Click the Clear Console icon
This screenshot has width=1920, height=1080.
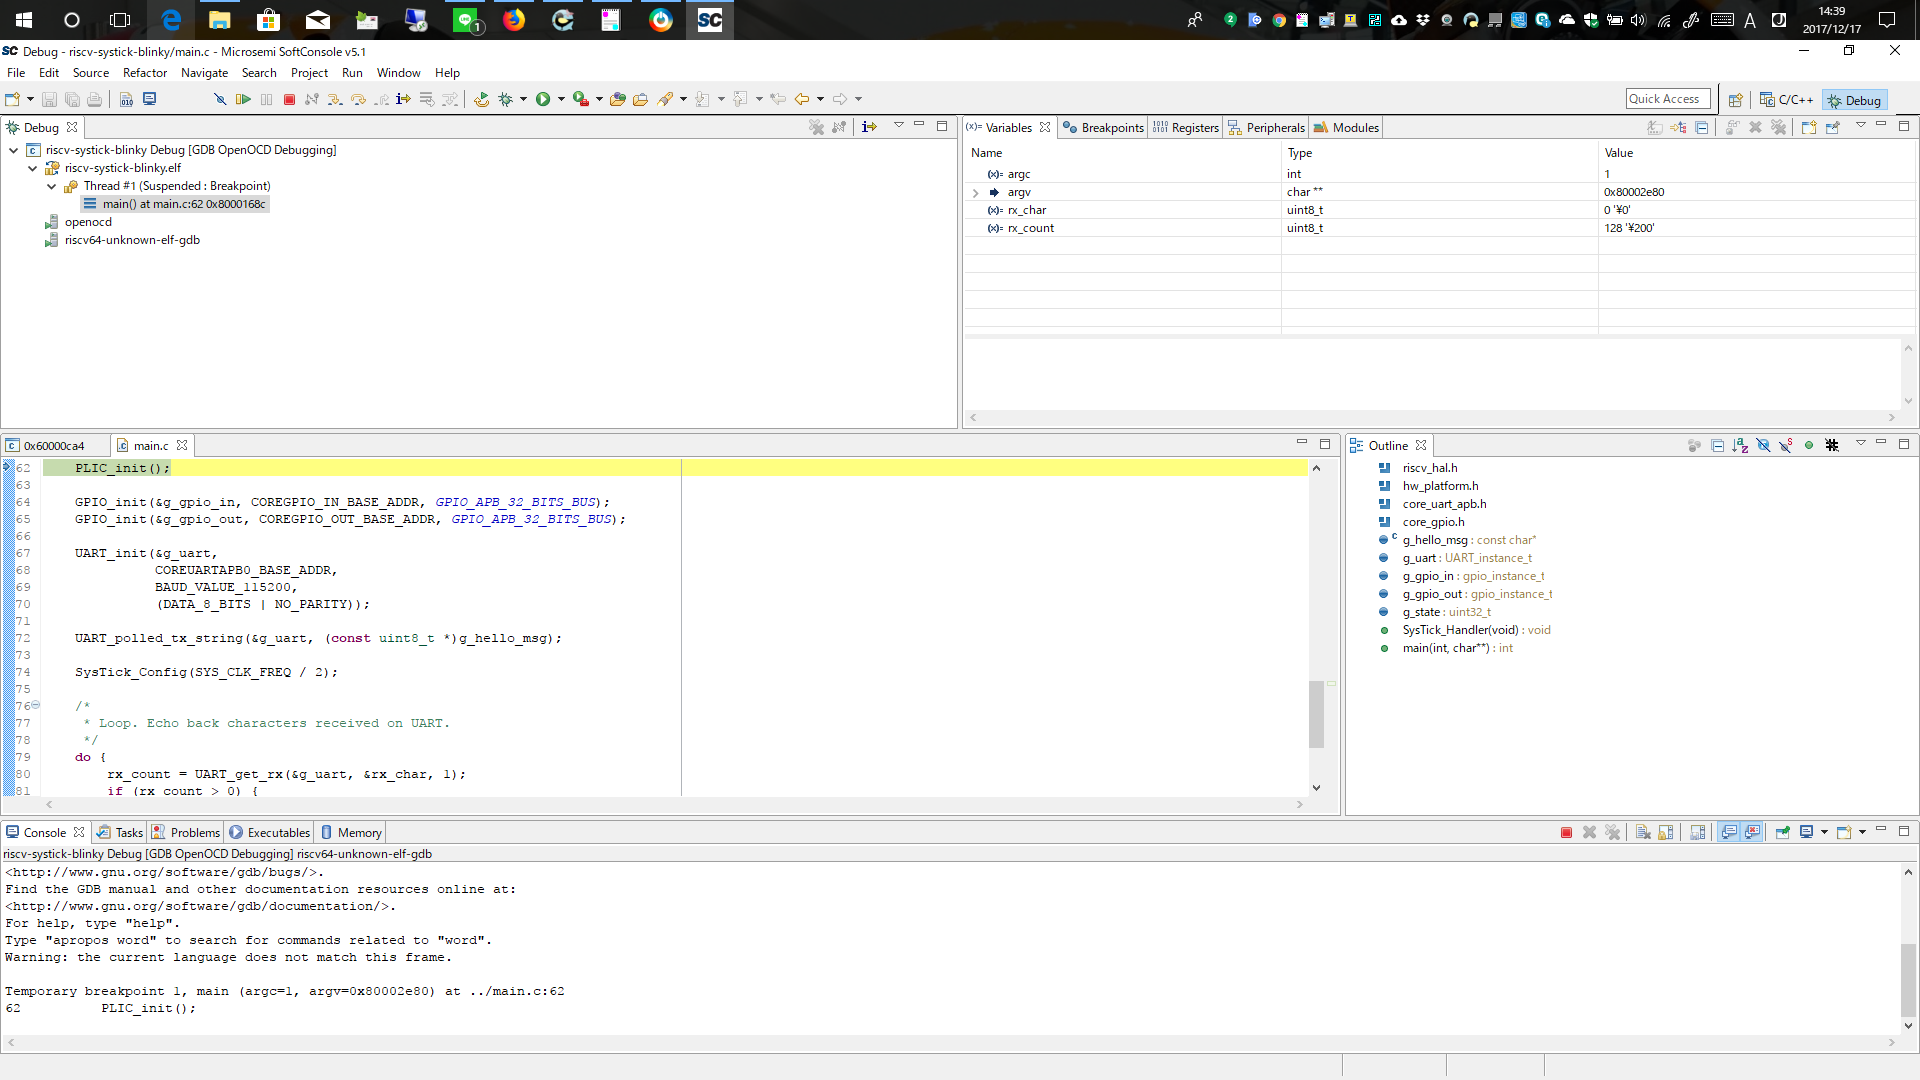click(x=1641, y=831)
